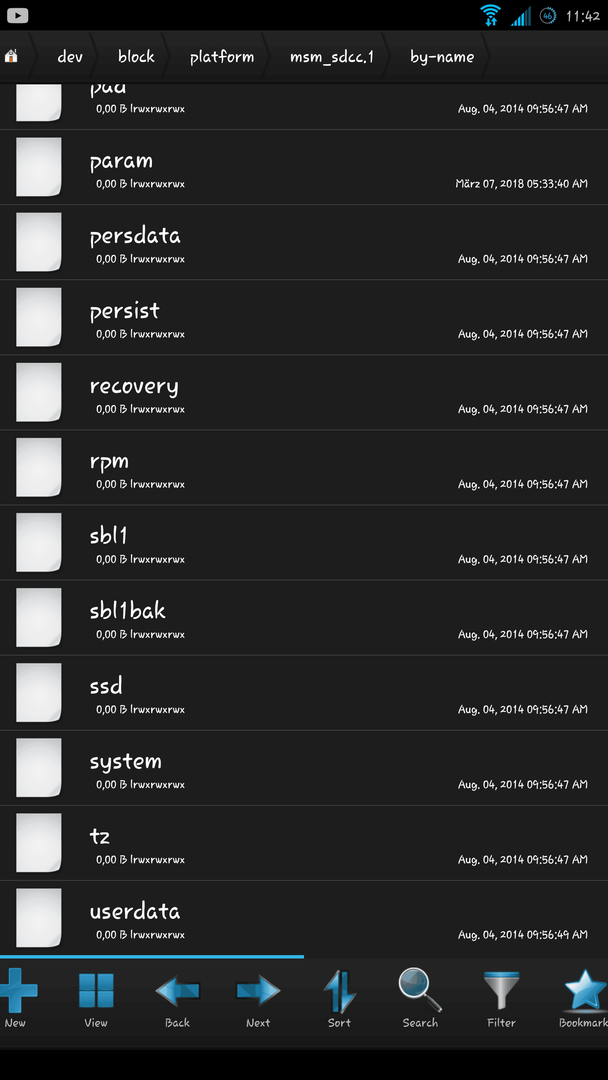Go back with the Back arrow
608x1080 pixels.
pos(177,991)
